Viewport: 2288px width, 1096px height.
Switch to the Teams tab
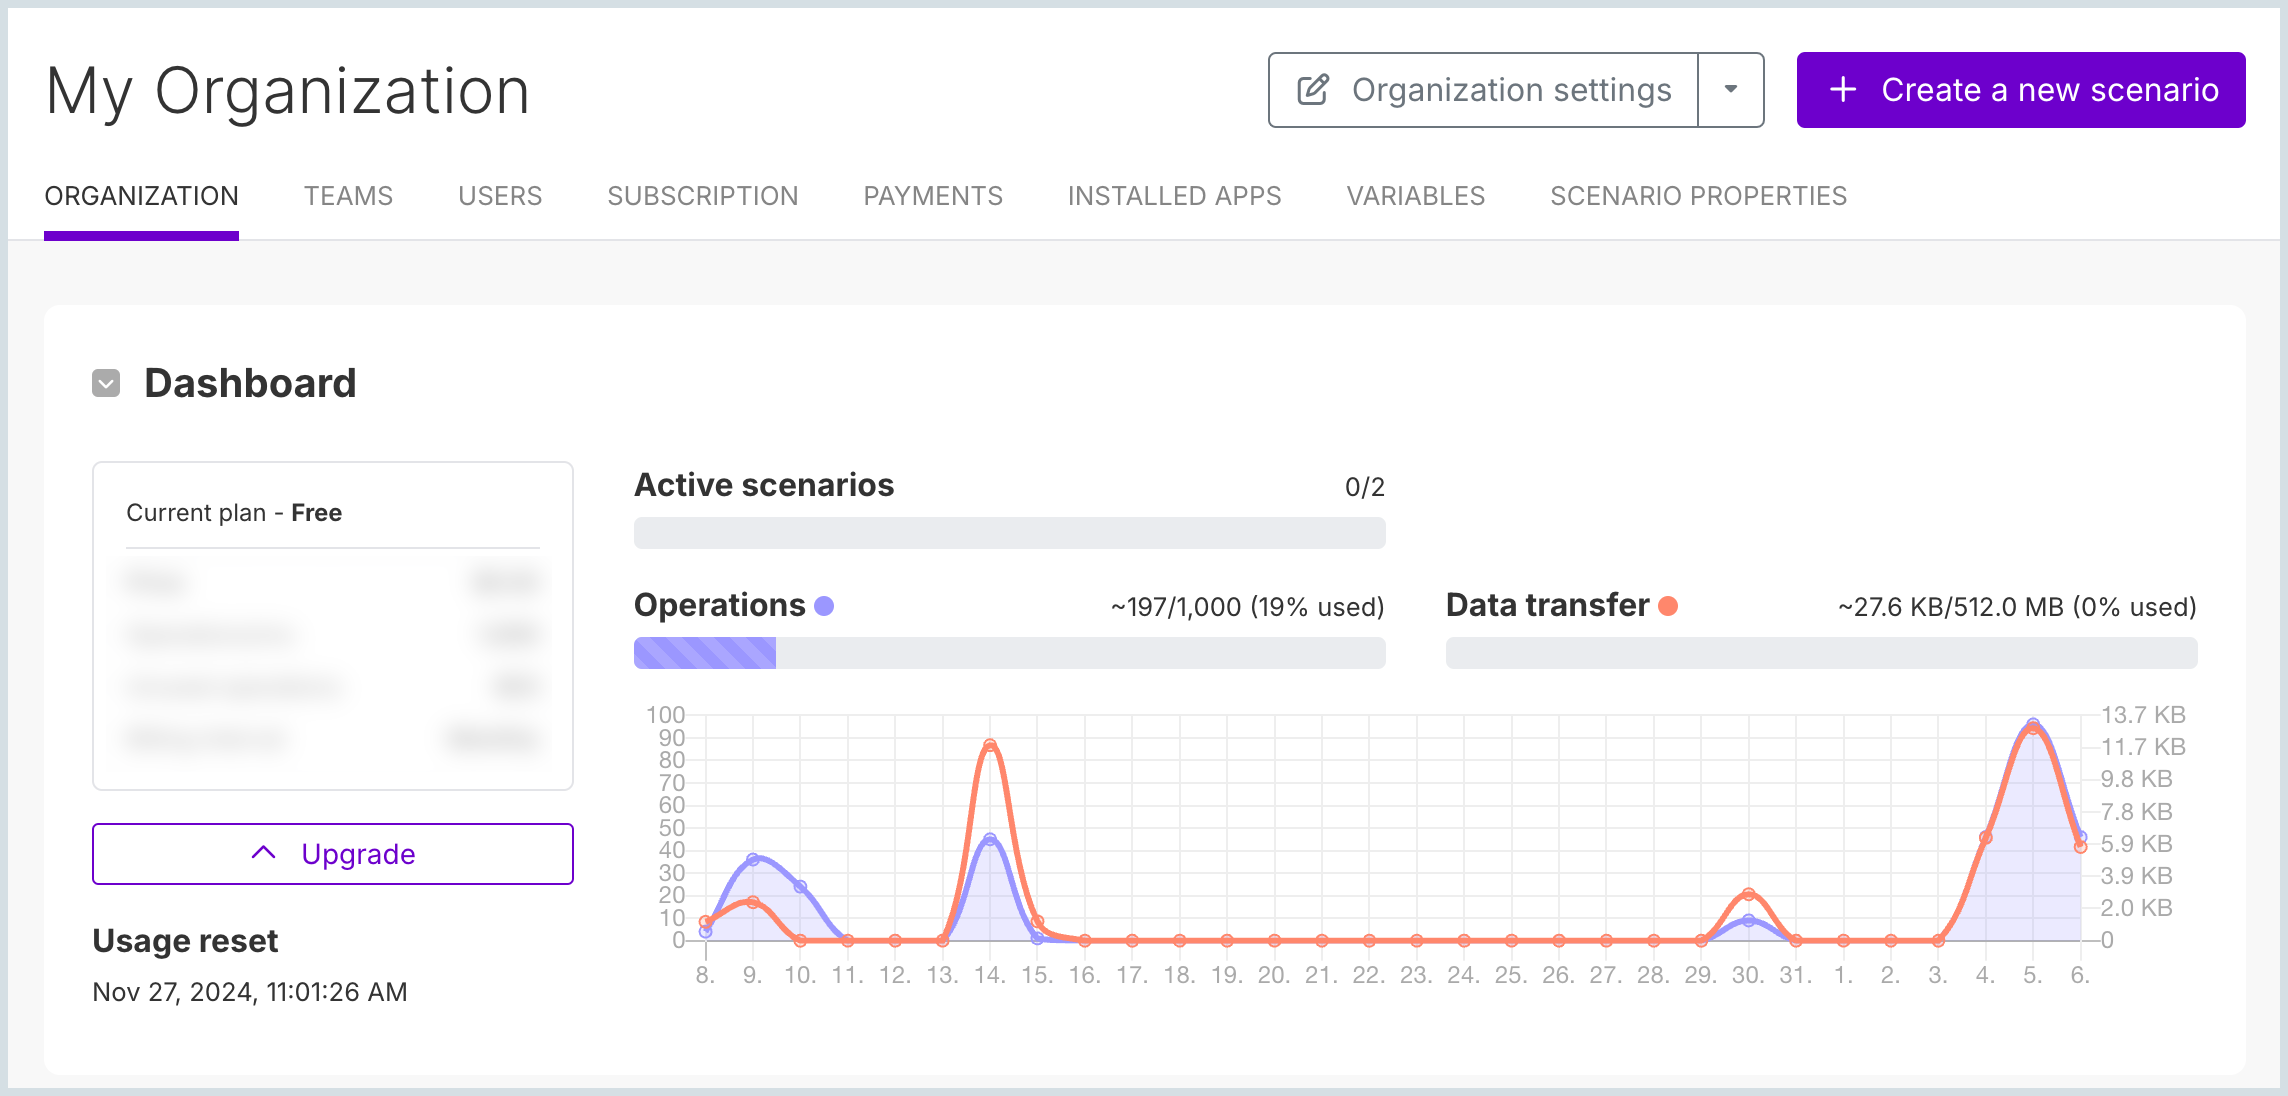348,196
